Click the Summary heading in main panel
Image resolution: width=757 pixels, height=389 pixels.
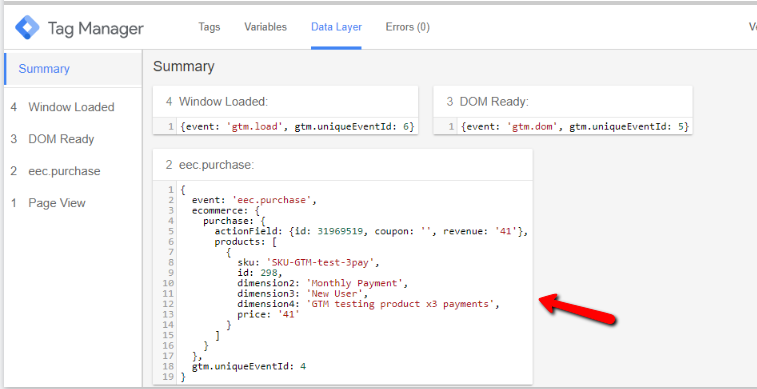click(x=184, y=67)
